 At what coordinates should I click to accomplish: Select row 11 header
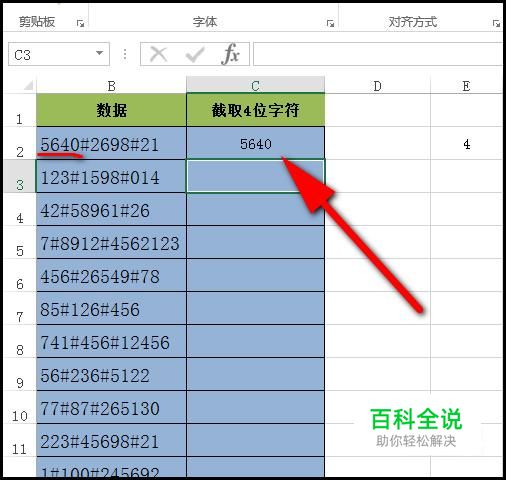19,440
